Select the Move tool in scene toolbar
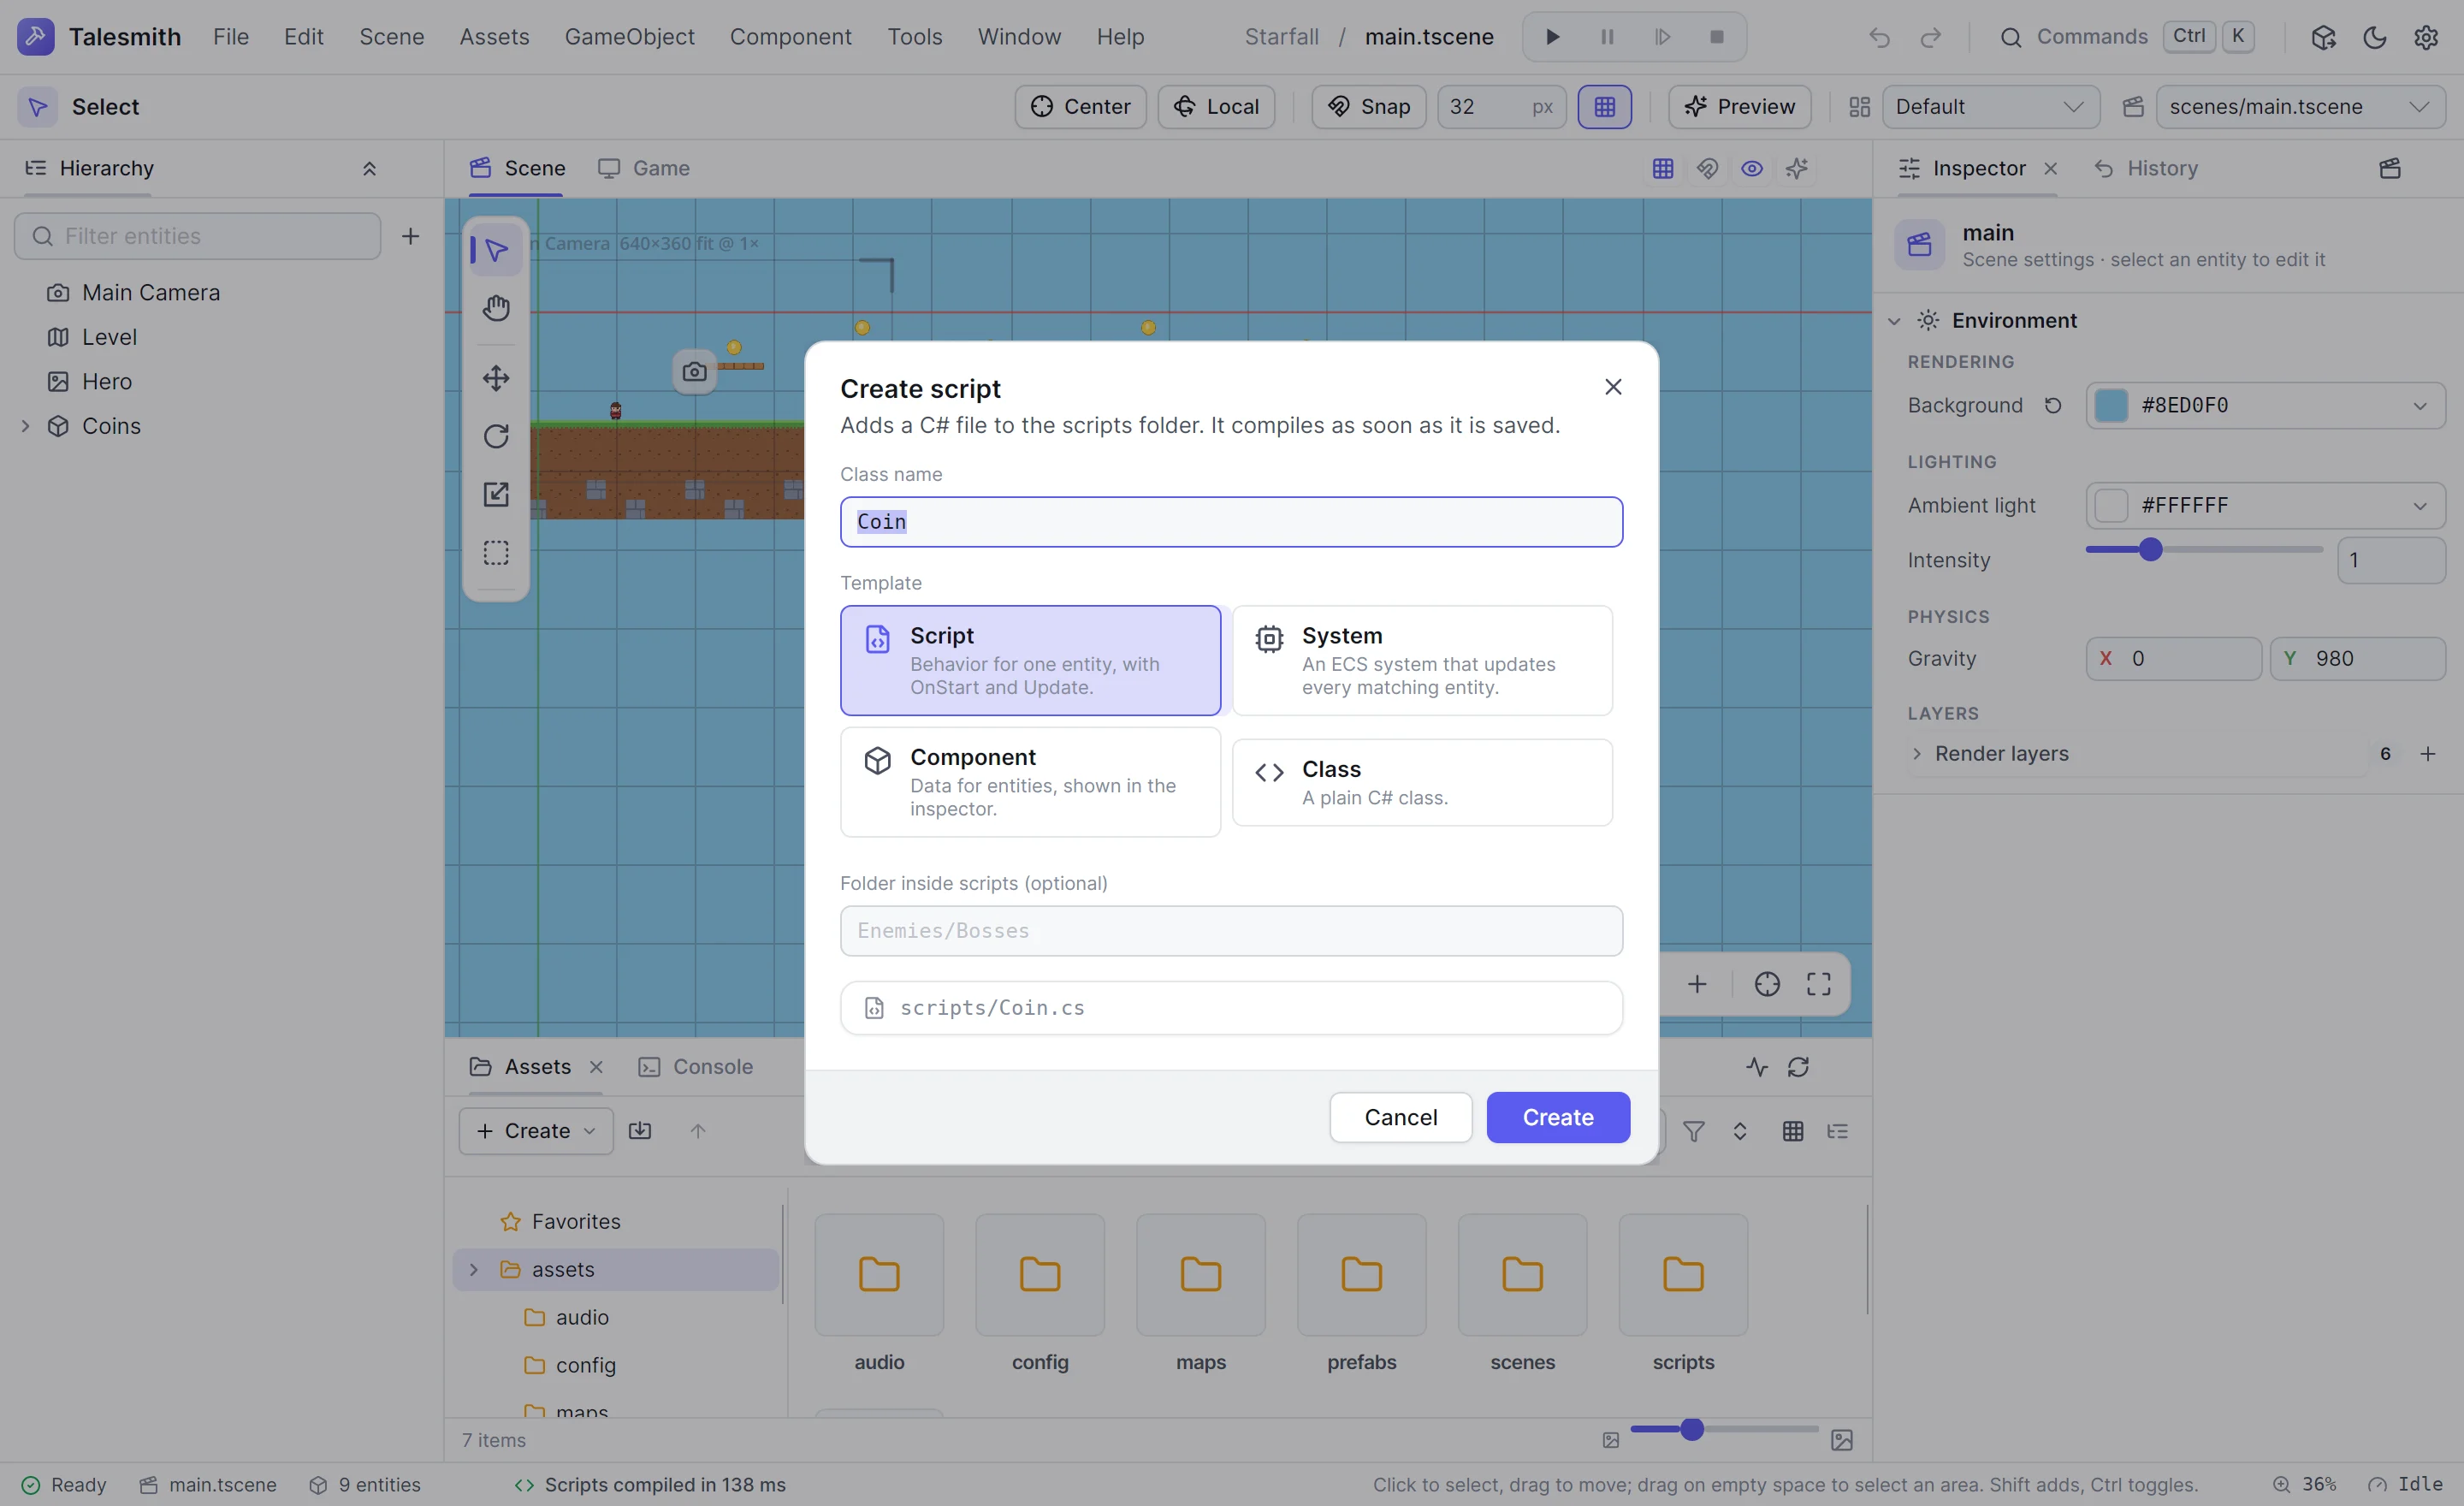The height and width of the screenshot is (1506, 2464). [496, 378]
